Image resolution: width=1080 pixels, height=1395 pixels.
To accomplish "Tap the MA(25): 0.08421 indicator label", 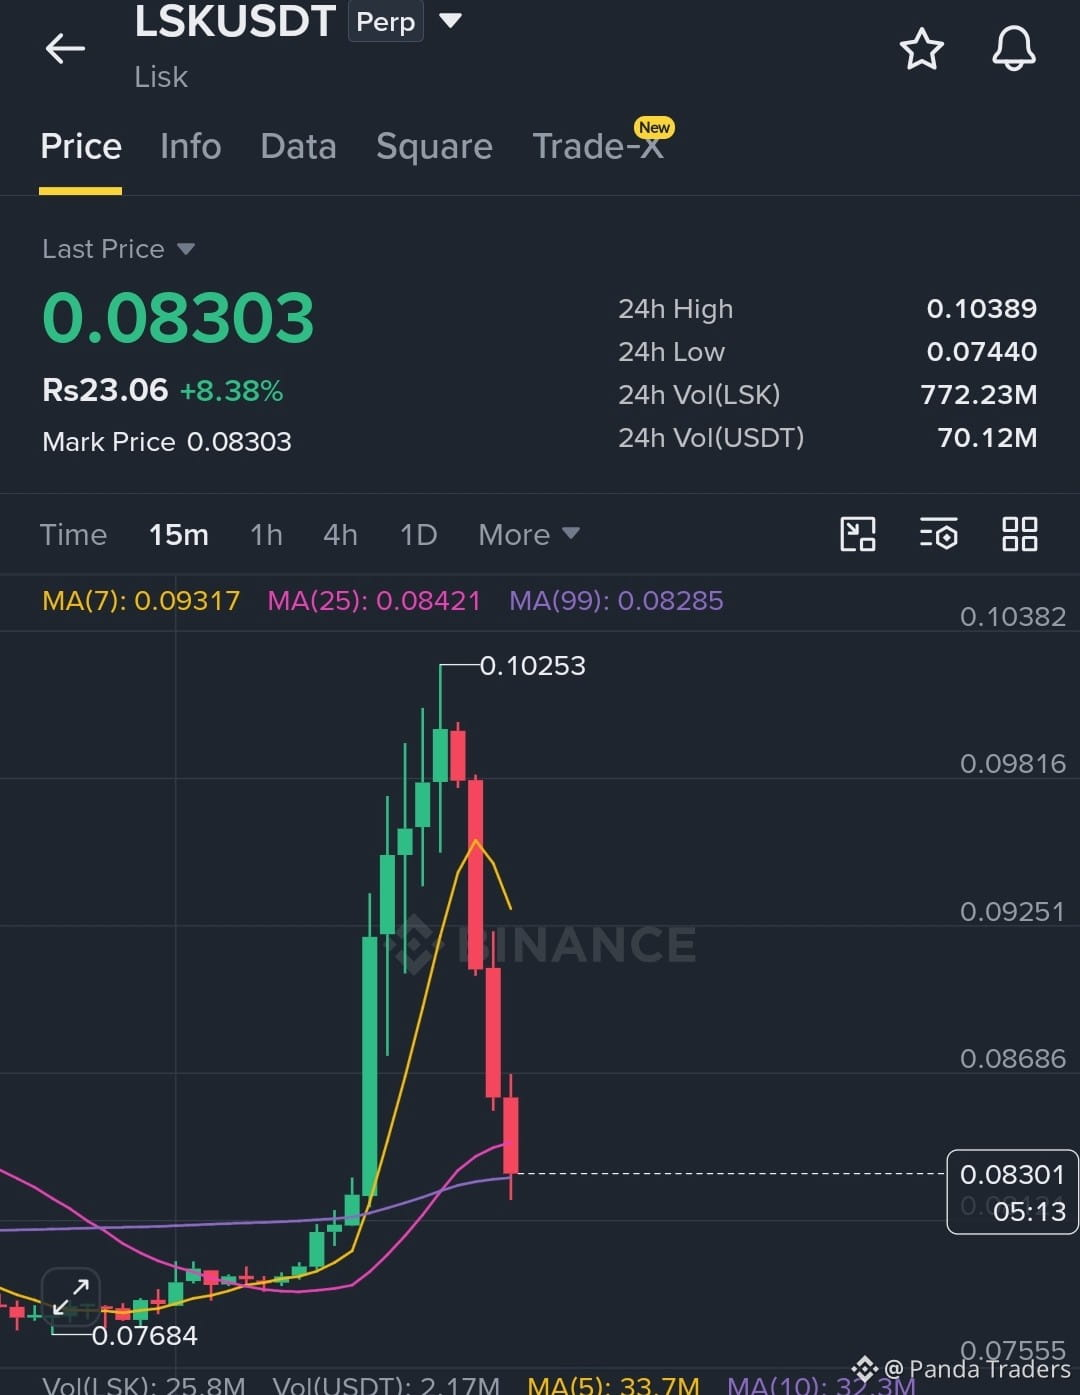I will click(374, 600).
